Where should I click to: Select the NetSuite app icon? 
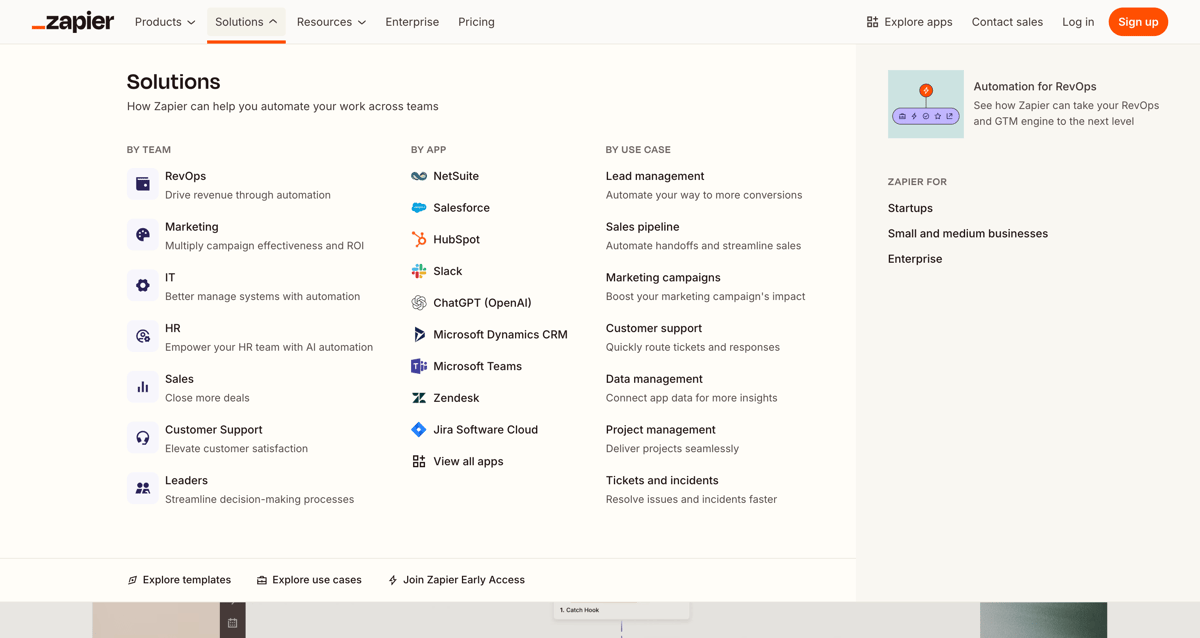[420, 175]
